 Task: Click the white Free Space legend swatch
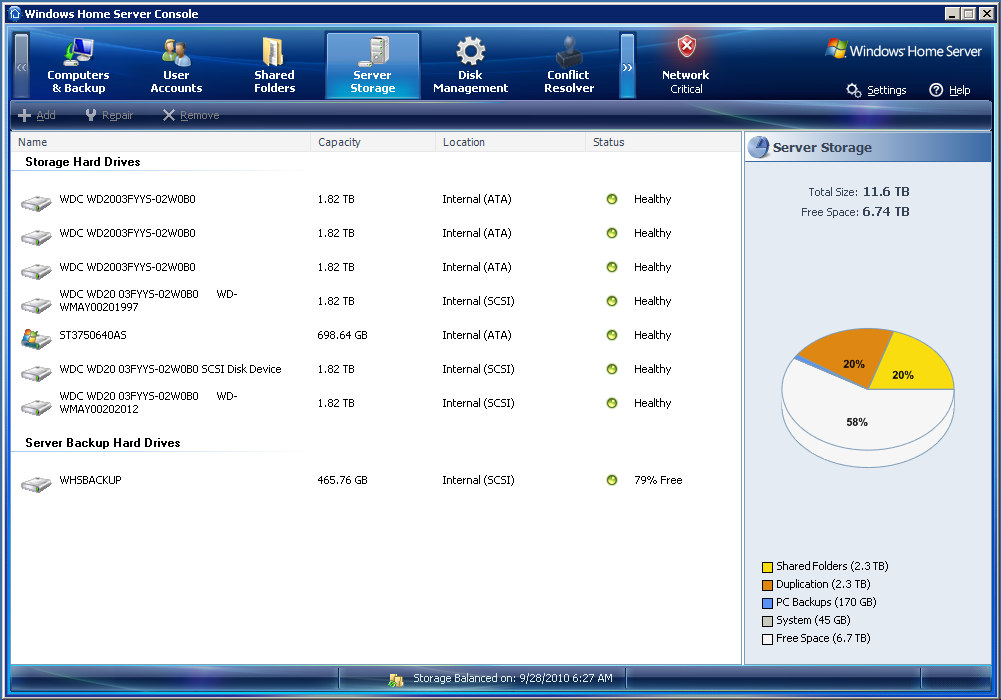(767, 639)
